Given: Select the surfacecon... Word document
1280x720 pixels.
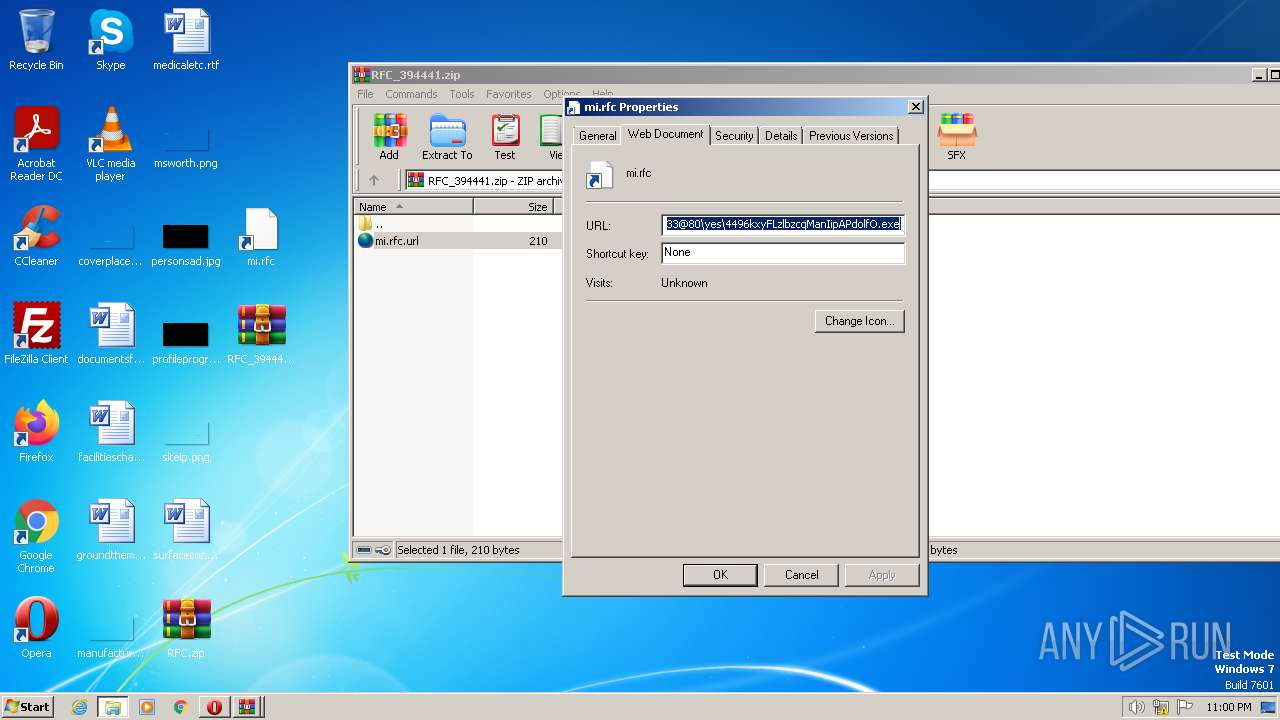Looking at the screenshot, I should tap(186, 530).
